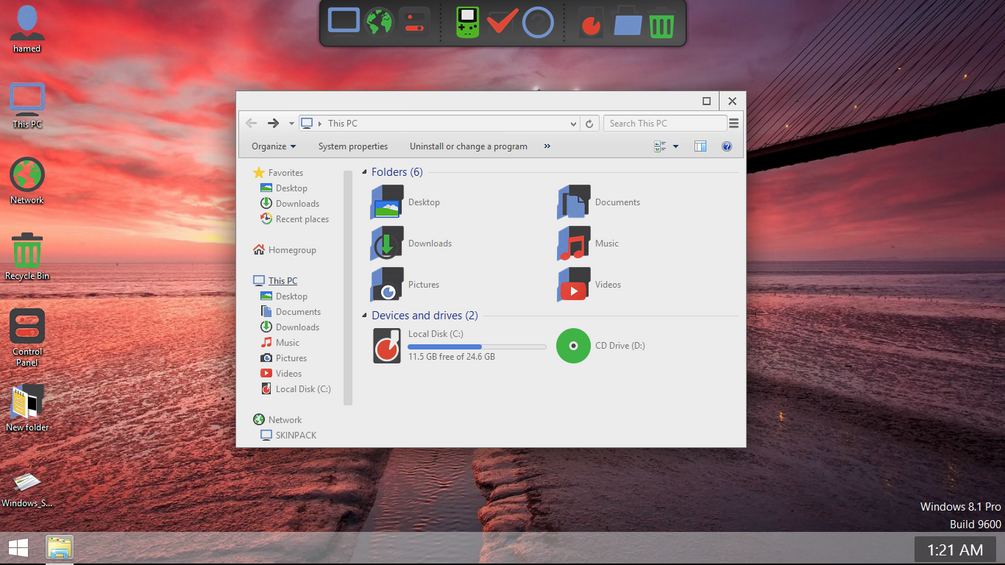Select the Recycle Bin desktop icon

coord(27,256)
